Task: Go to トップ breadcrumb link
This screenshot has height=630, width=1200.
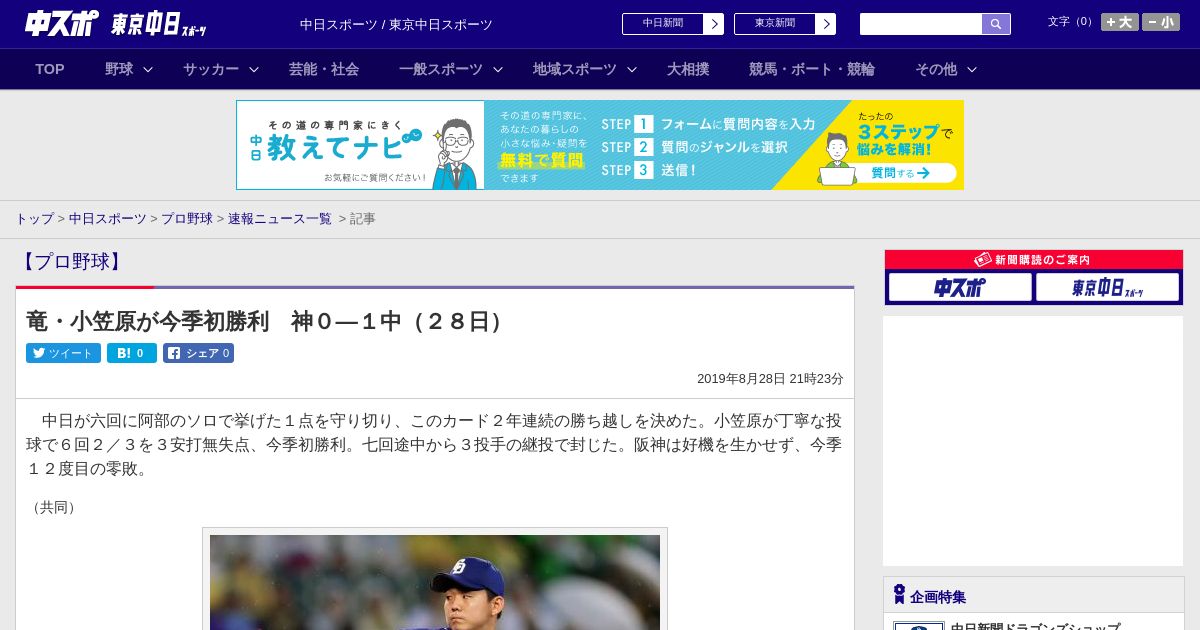Action: tap(34, 218)
